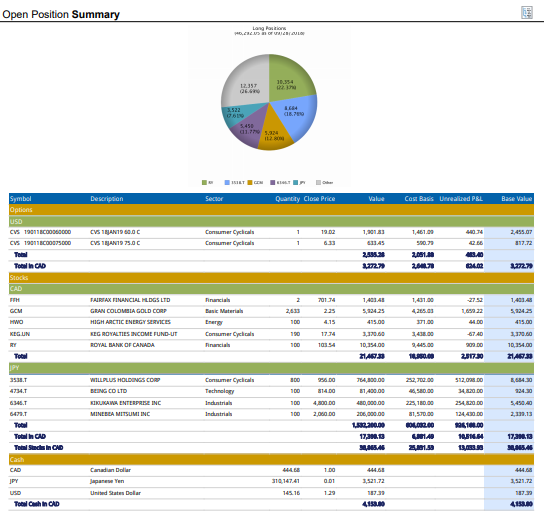Viewport: 544px width, 512px height.
Task: Click the HWO symbol cell
Action: (16, 322)
